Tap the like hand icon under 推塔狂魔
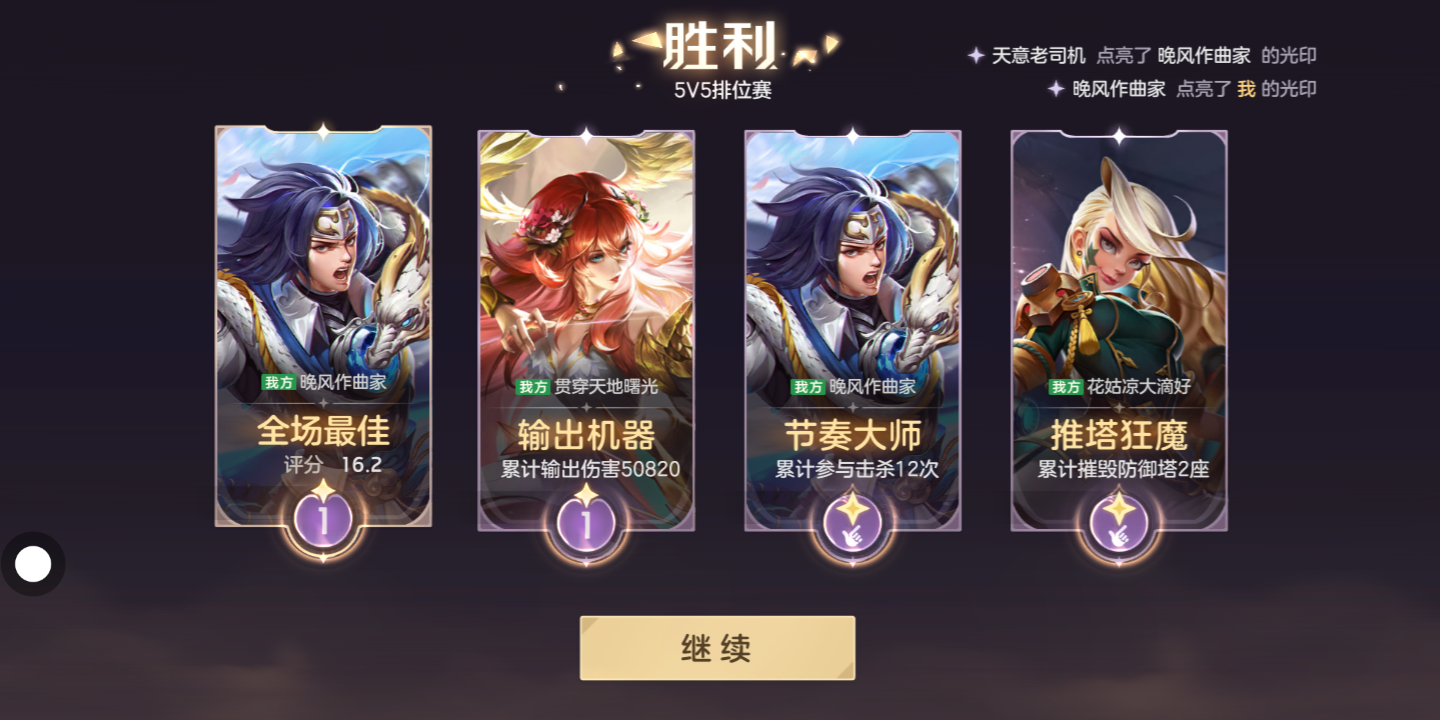Screen dimensions: 1440x720 coord(1119,524)
